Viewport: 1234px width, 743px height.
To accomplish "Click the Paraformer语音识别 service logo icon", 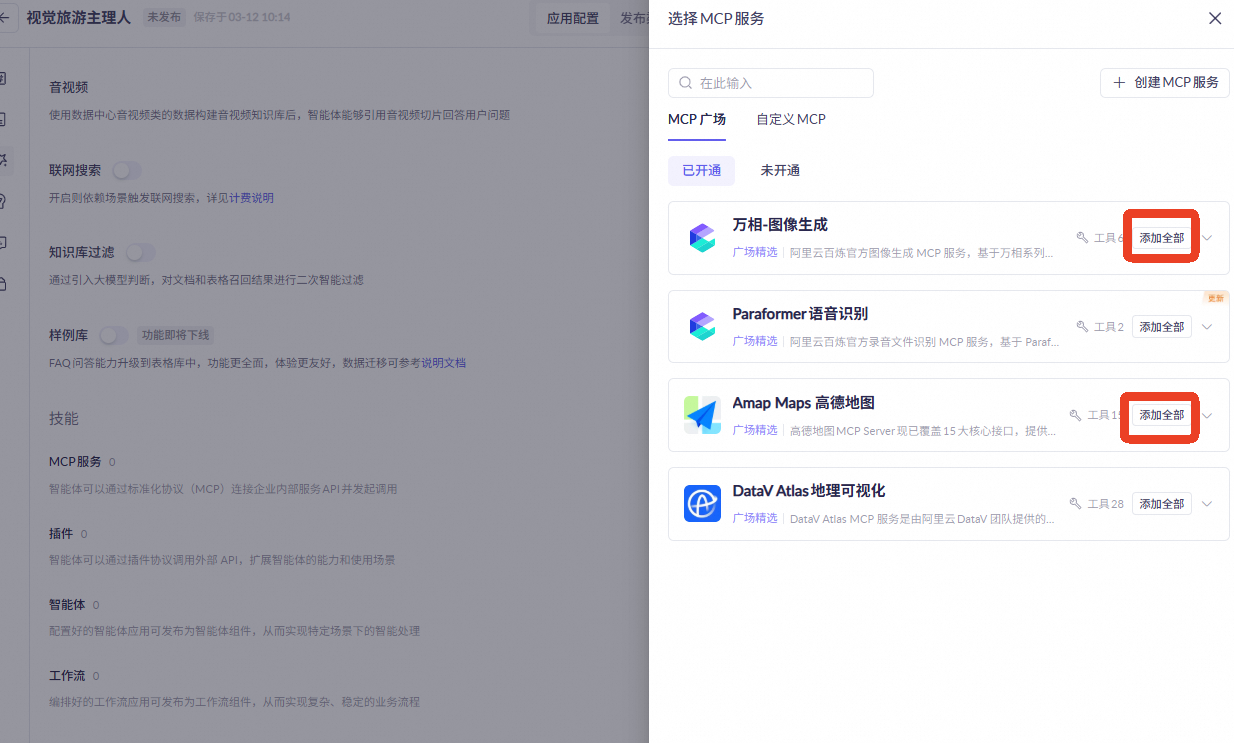I will 702,326.
